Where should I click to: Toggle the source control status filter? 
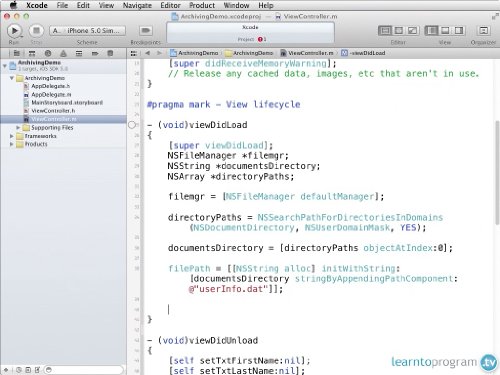coord(28,370)
